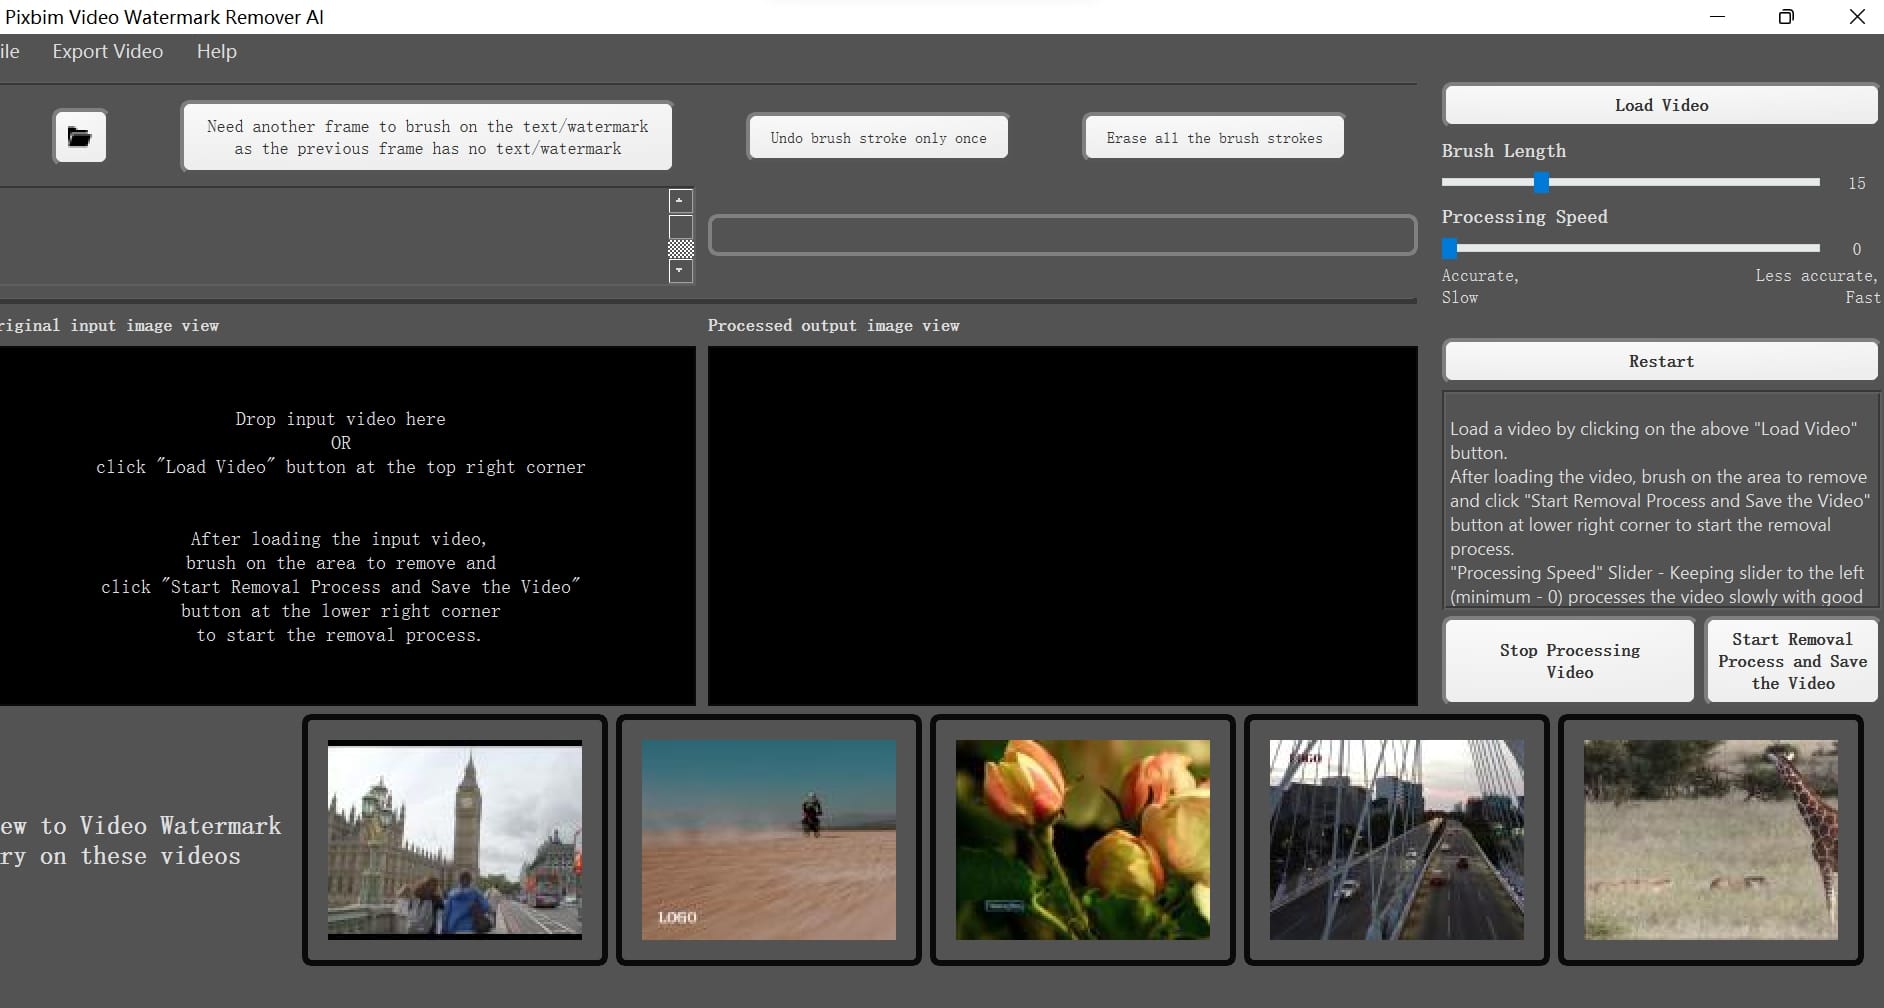
Task: Click Stop Processing Video button
Action: tap(1569, 661)
